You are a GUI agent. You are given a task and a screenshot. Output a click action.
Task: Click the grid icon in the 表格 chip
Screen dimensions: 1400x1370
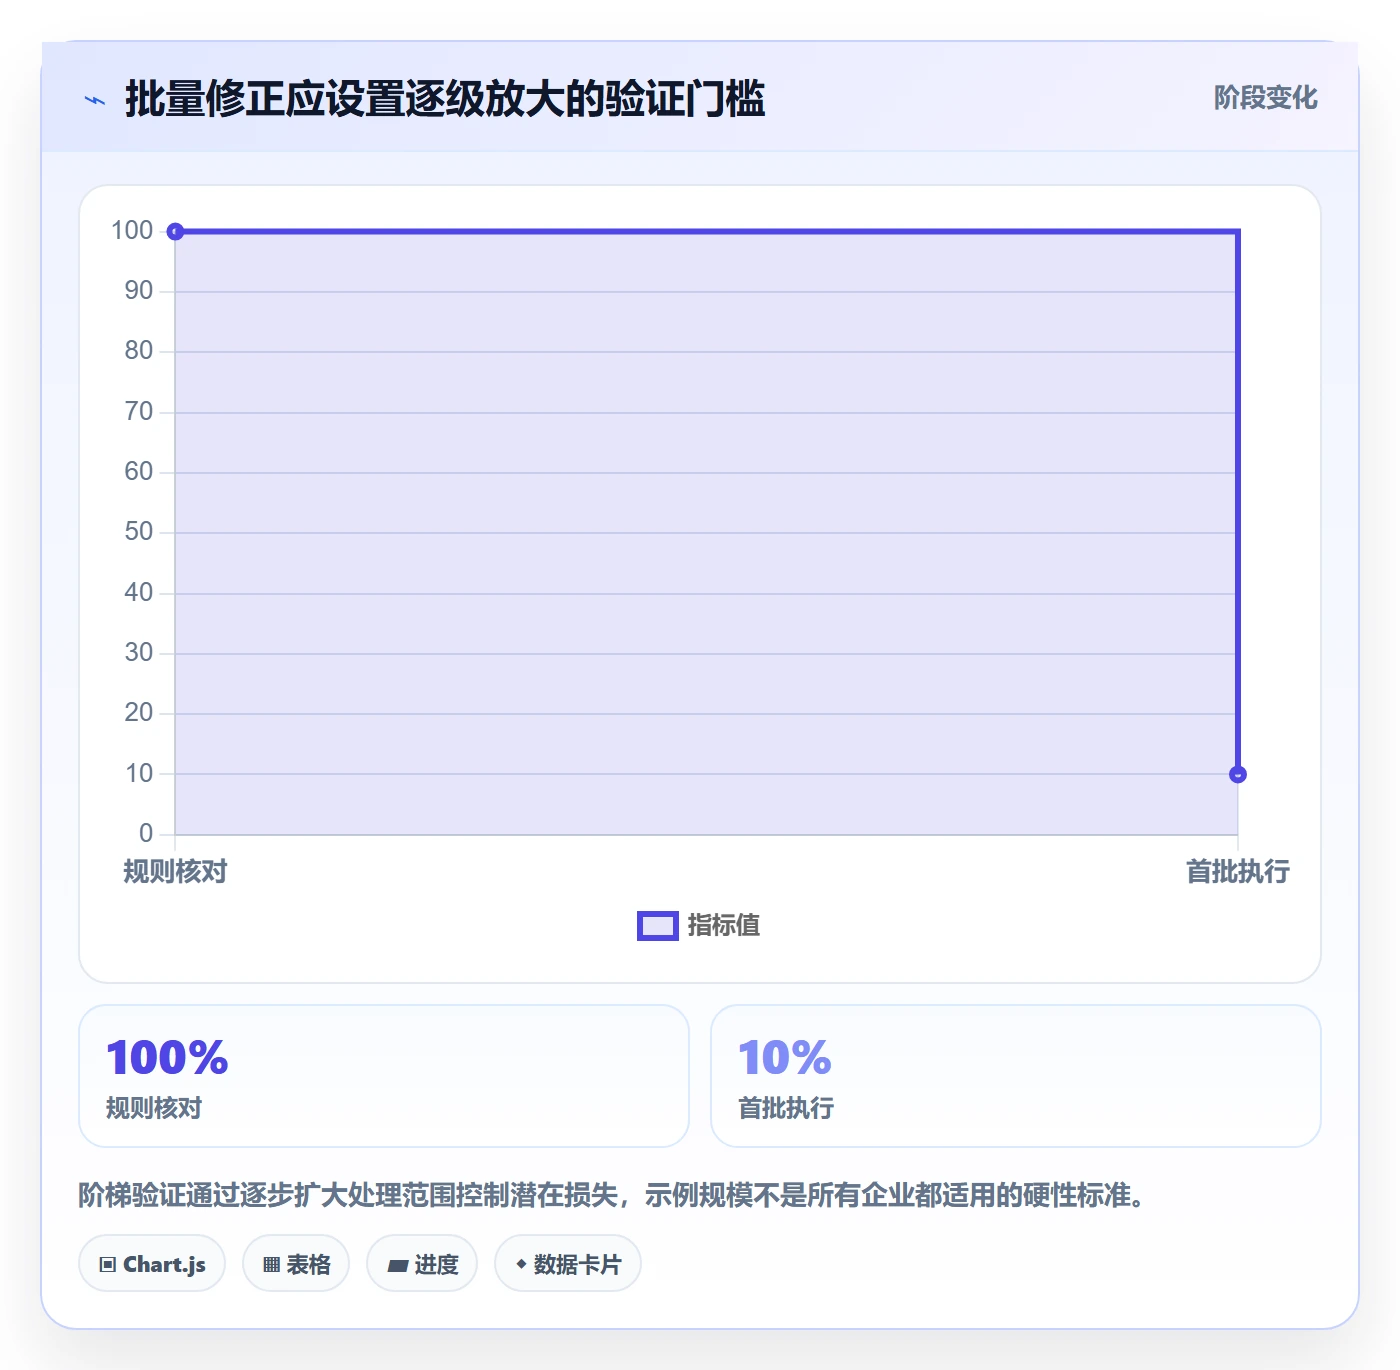tap(271, 1265)
